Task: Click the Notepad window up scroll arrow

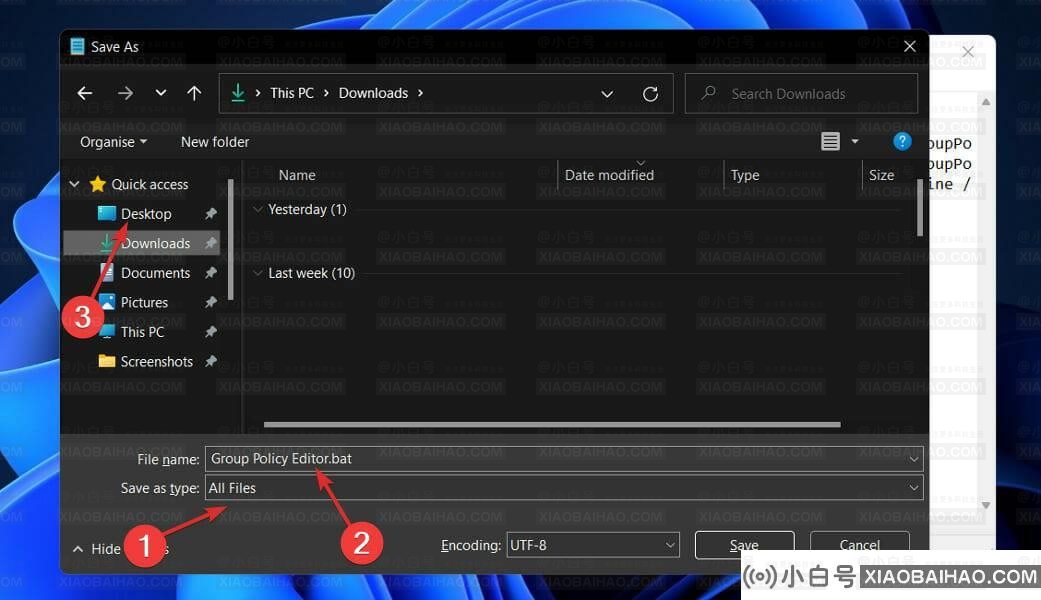Action: (x=986, y=102)
